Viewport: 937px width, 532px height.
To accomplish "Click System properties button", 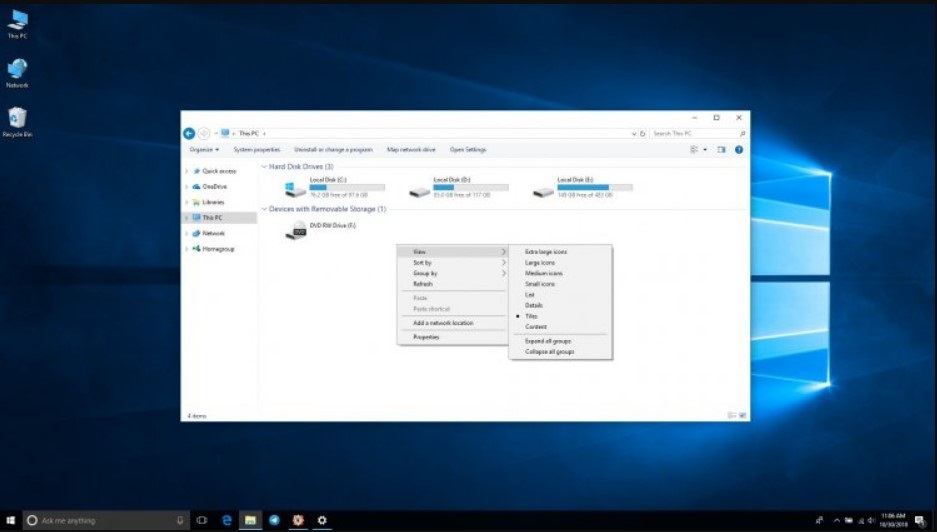I will click(x=256, y=149).
